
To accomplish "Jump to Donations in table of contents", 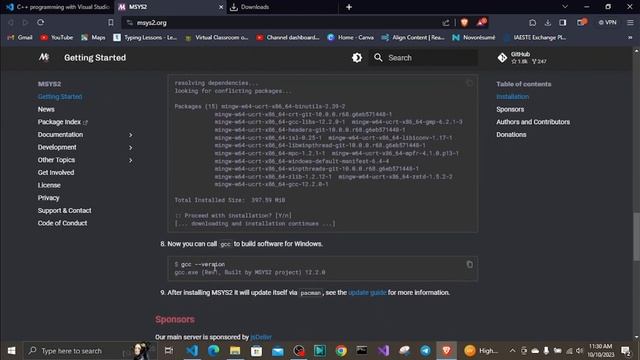I will 511,135.
